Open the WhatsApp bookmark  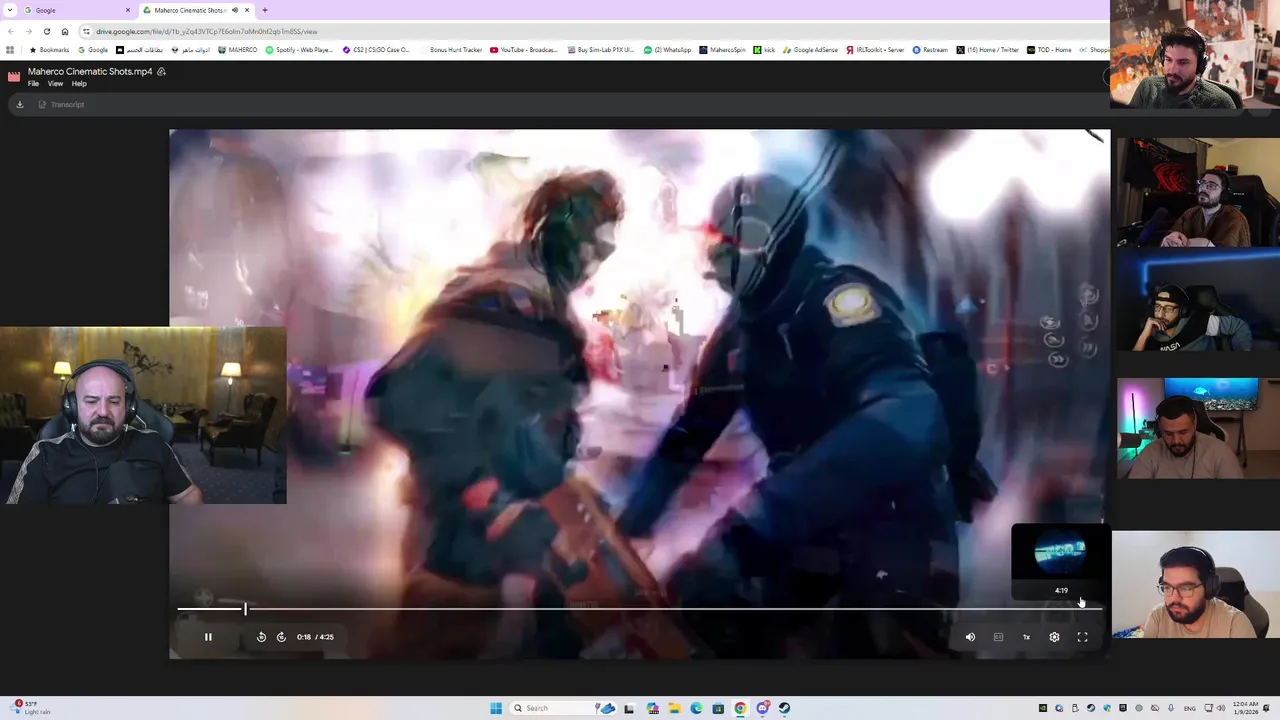tap(667, 50)
